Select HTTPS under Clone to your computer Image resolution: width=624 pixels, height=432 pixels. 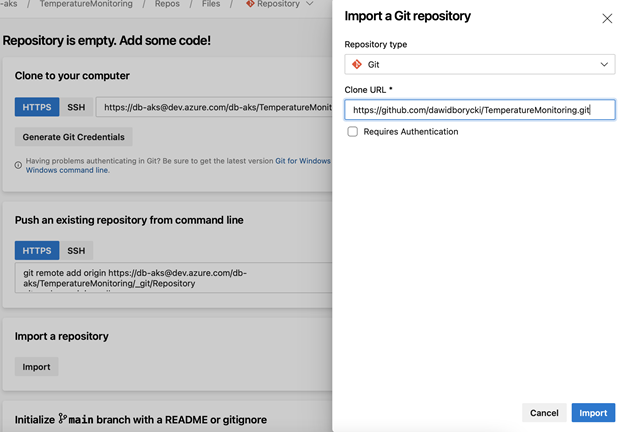(x=37, y=107)
